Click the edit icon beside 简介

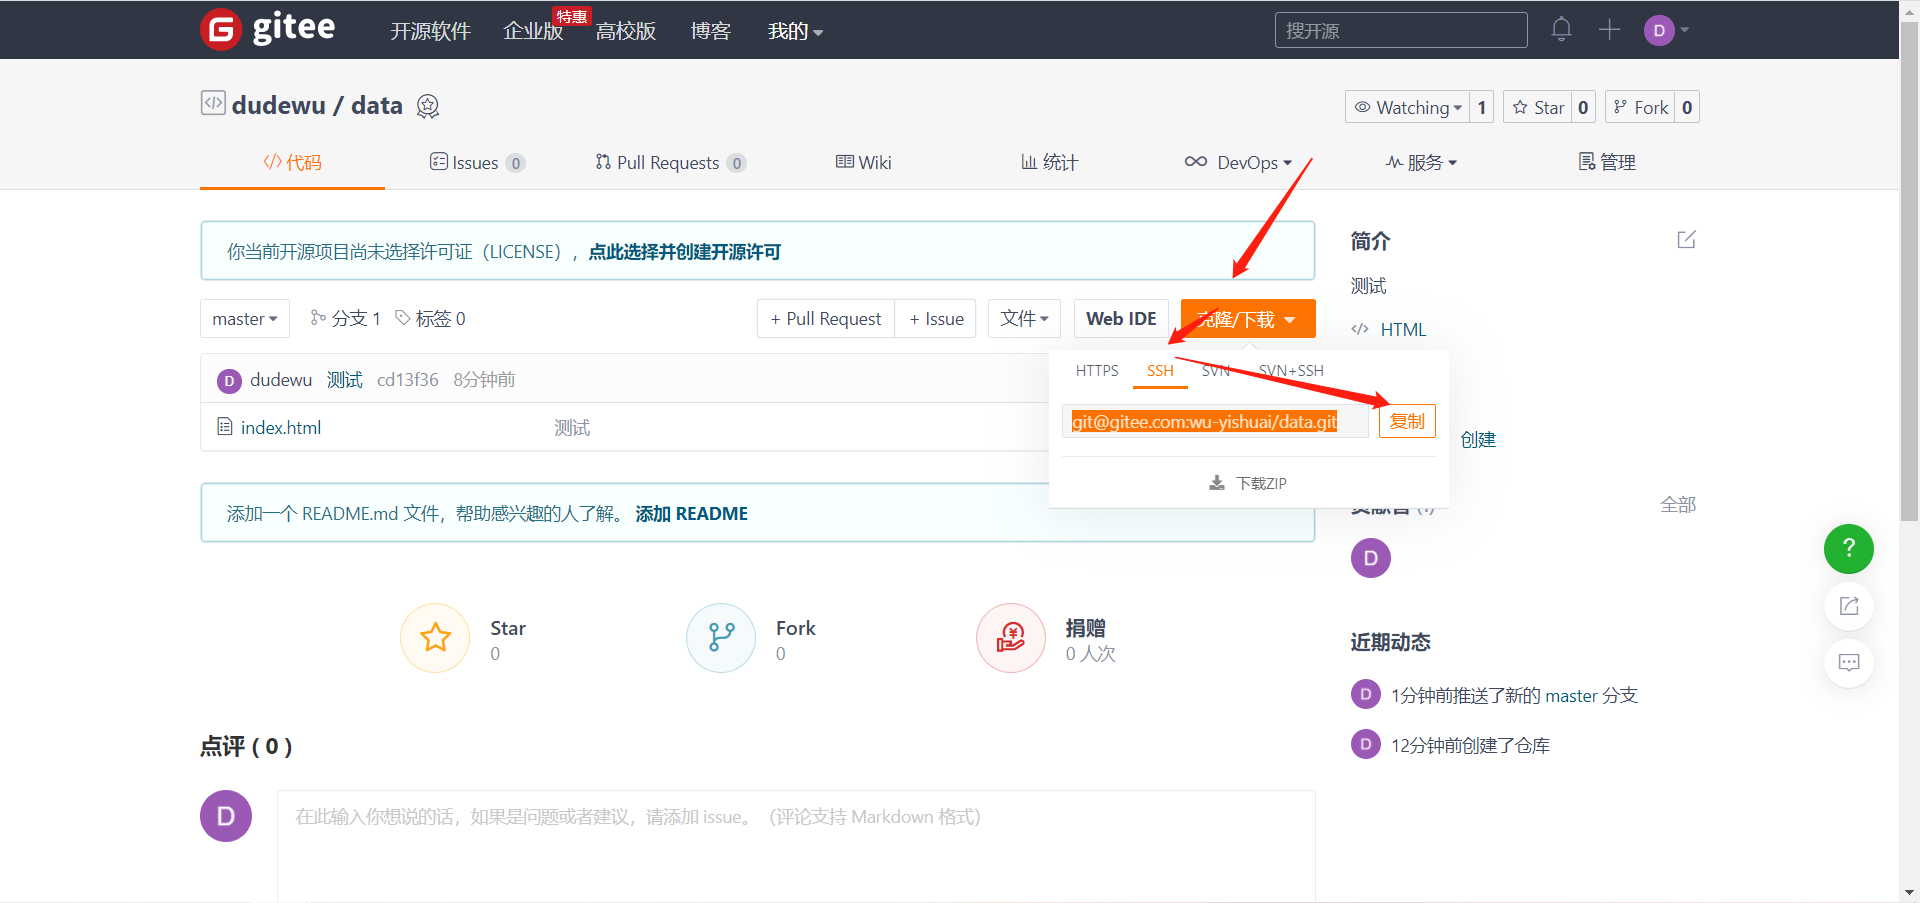[1686, 240]
